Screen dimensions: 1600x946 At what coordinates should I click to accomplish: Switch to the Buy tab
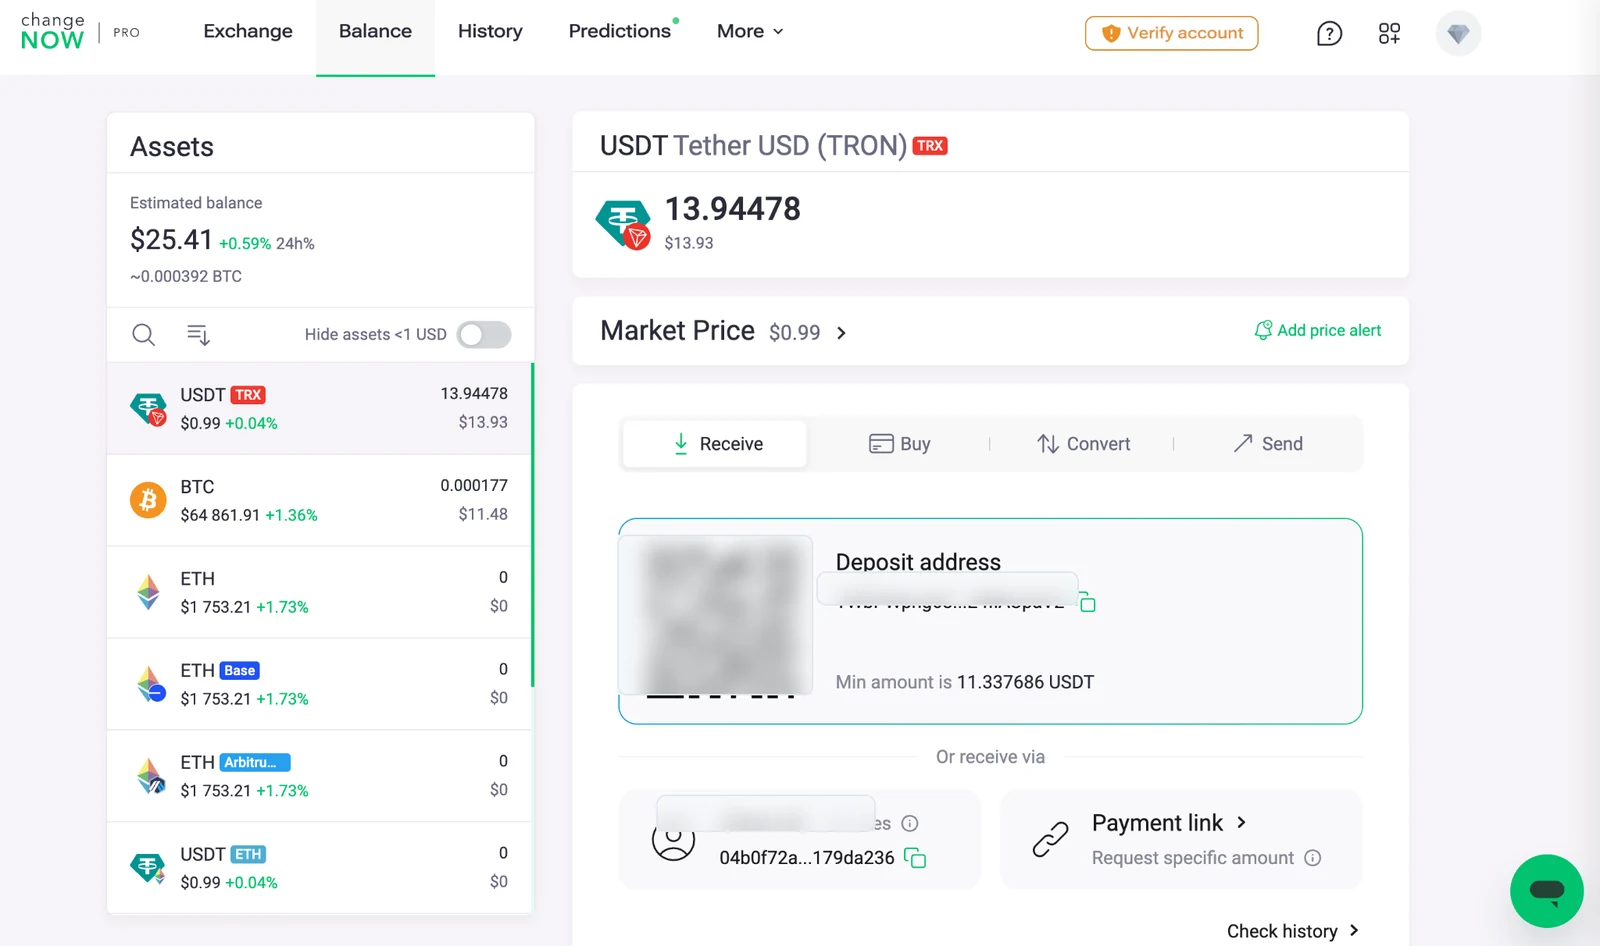pyautogui.click(x=899, y=444)
